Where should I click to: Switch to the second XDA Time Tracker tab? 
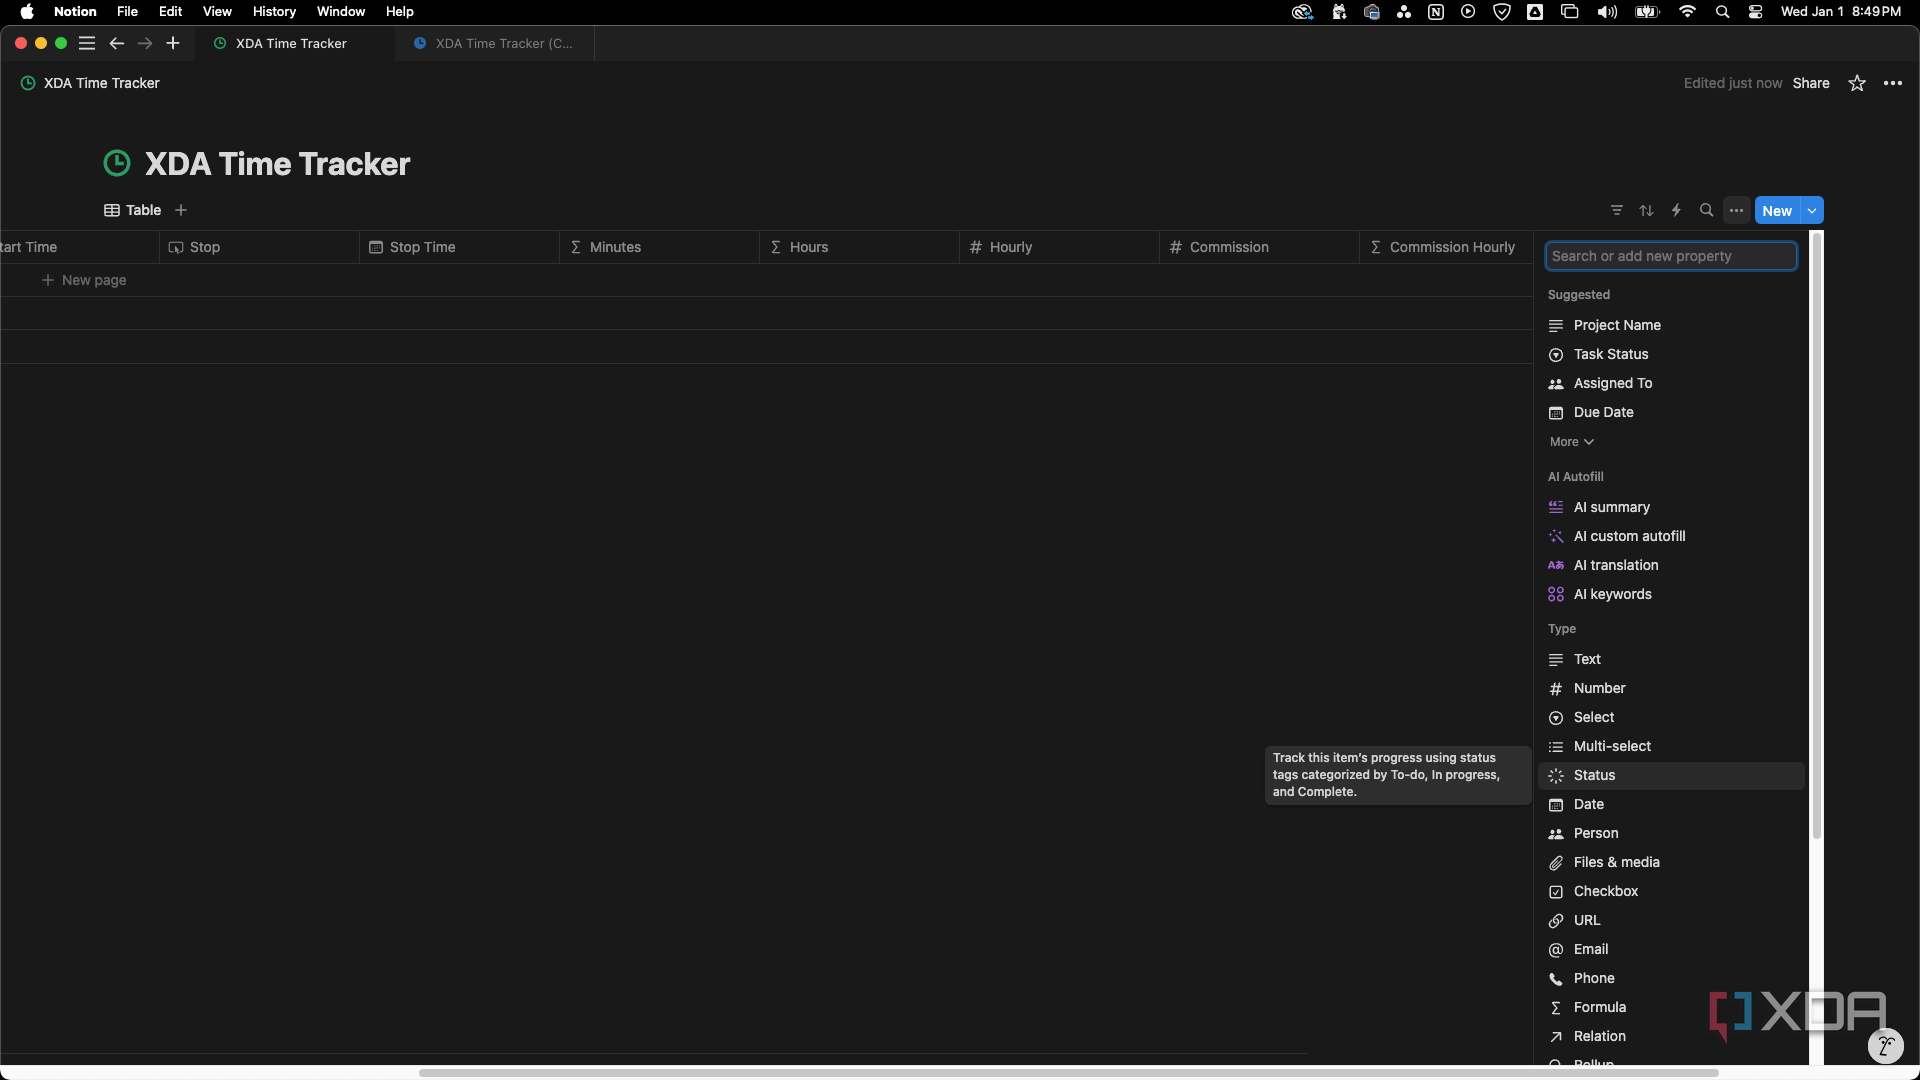coord(494,43)
